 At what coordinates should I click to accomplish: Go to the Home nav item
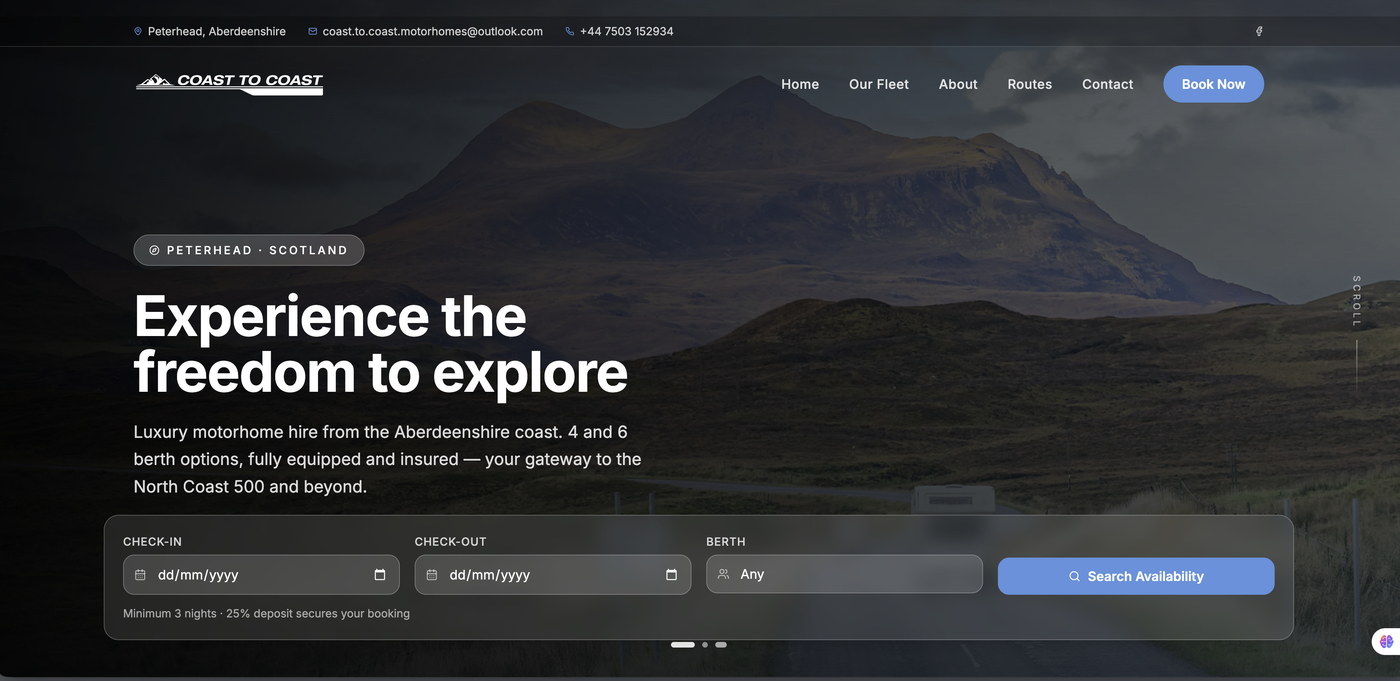click(x=800, y=84)
